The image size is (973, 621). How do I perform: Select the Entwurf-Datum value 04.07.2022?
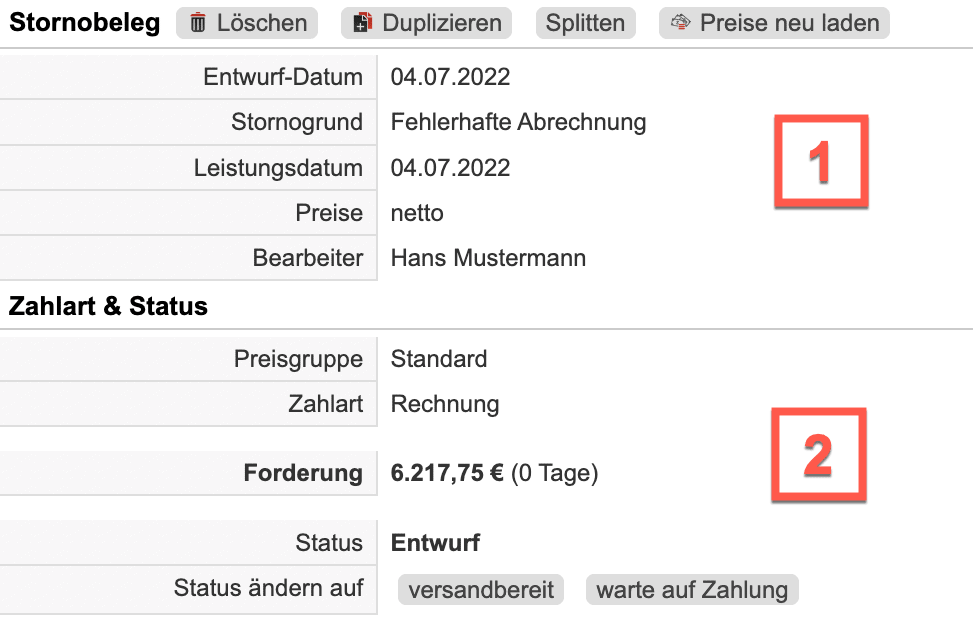[x=450, y=77]
